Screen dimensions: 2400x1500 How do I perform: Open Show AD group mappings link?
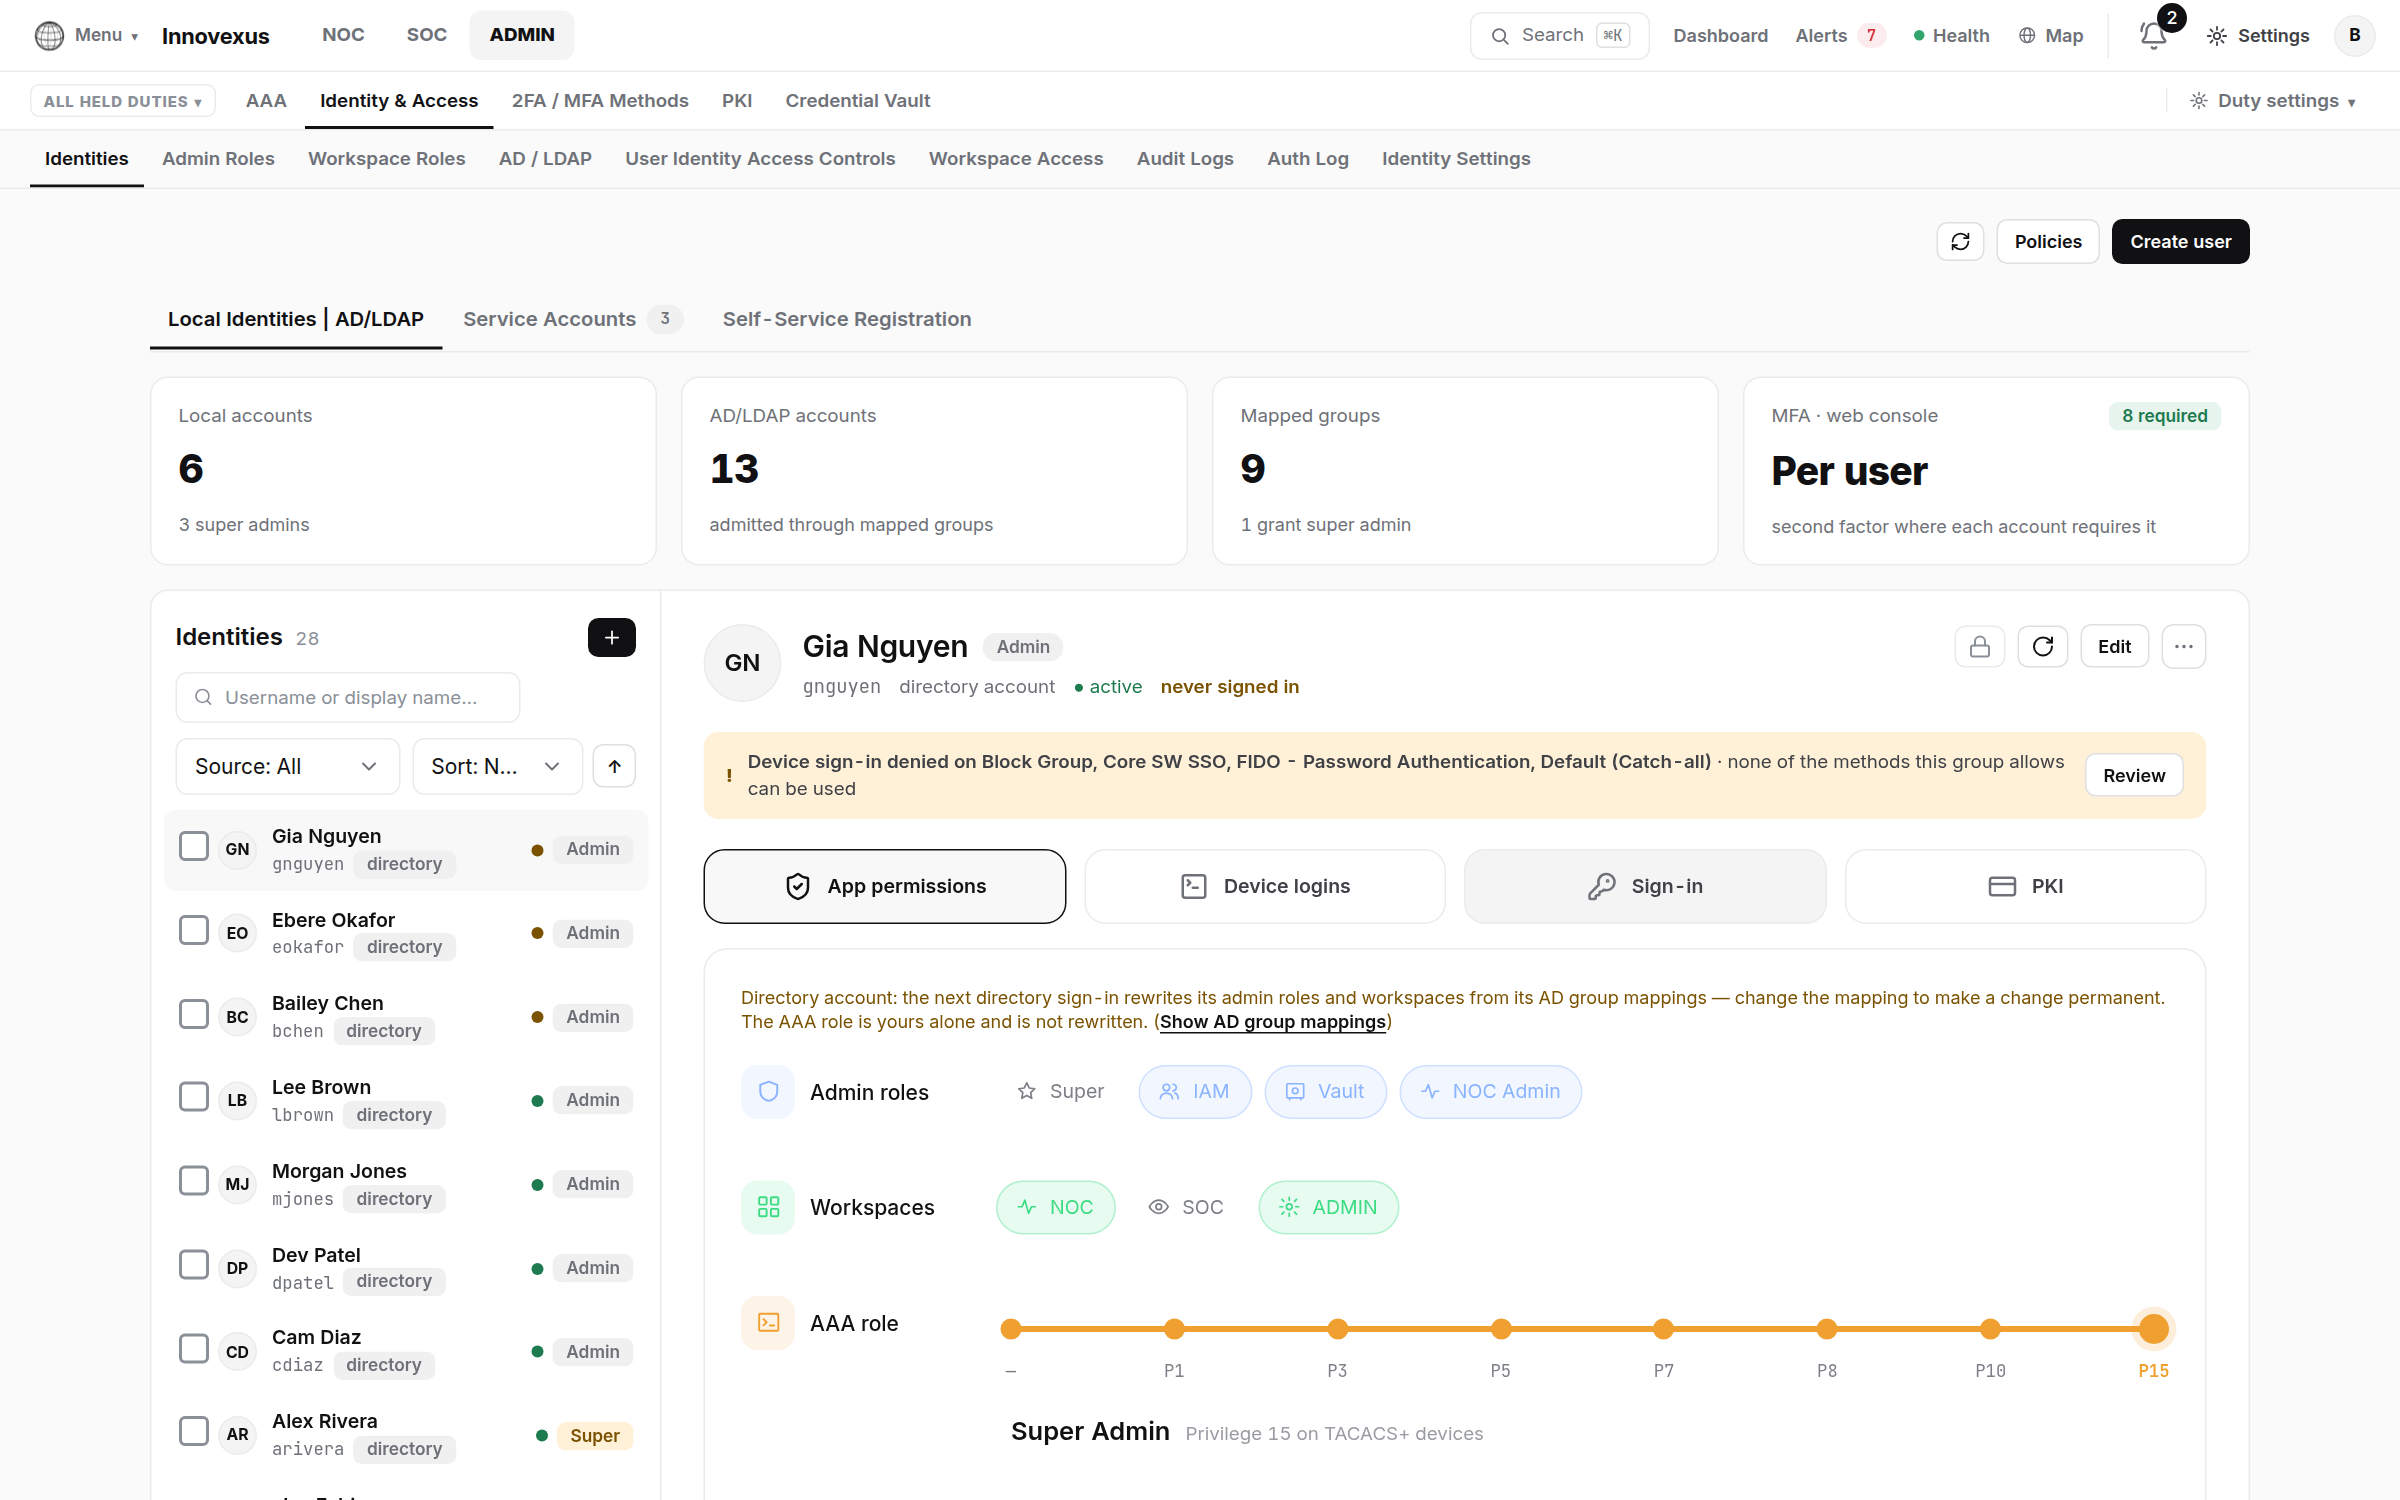coord(1272,1023)
